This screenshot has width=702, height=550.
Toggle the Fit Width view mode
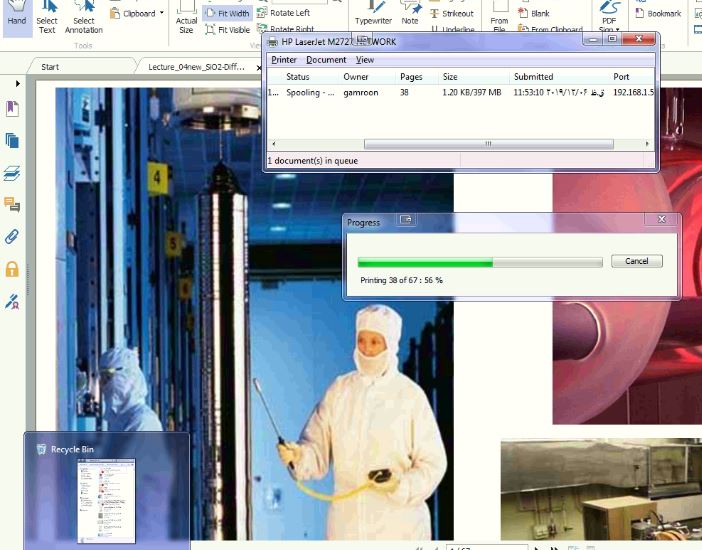227,14
